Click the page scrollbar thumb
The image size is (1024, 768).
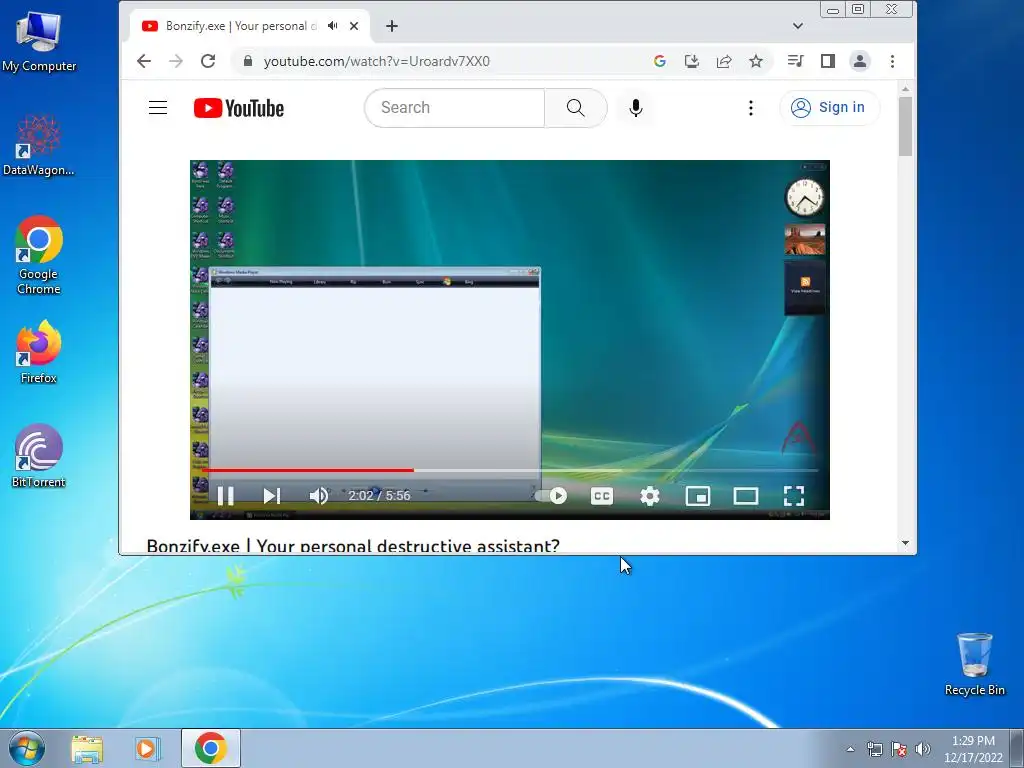point(905,127)
